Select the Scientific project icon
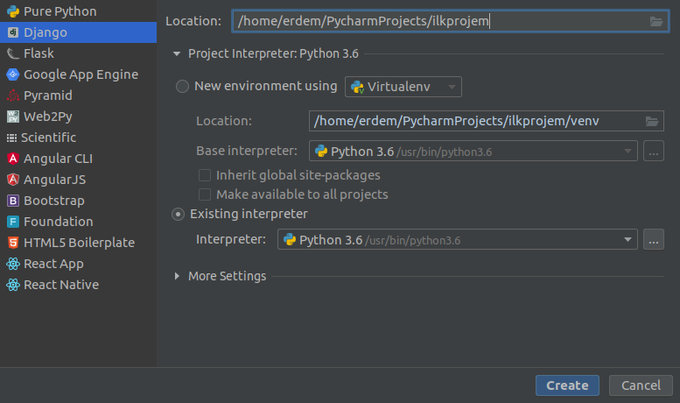 click(x=12, y=138)
